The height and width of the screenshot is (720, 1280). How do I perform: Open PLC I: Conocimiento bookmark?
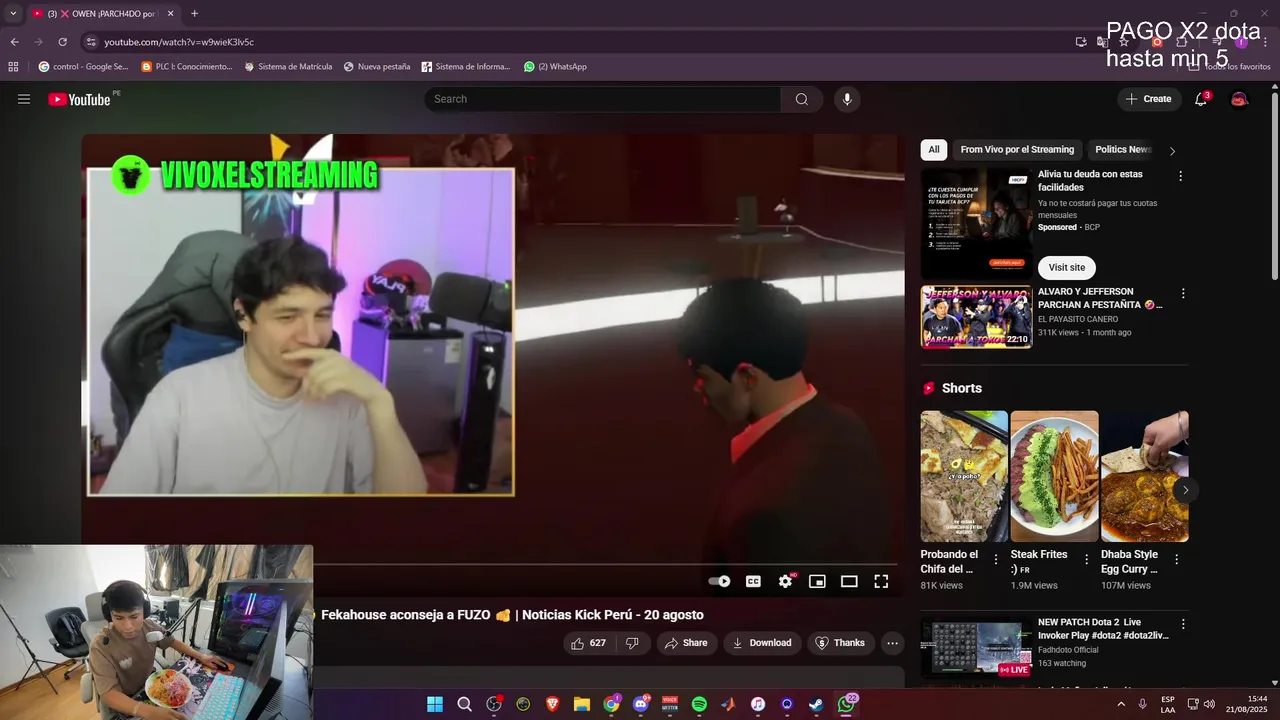pos(187,67)
